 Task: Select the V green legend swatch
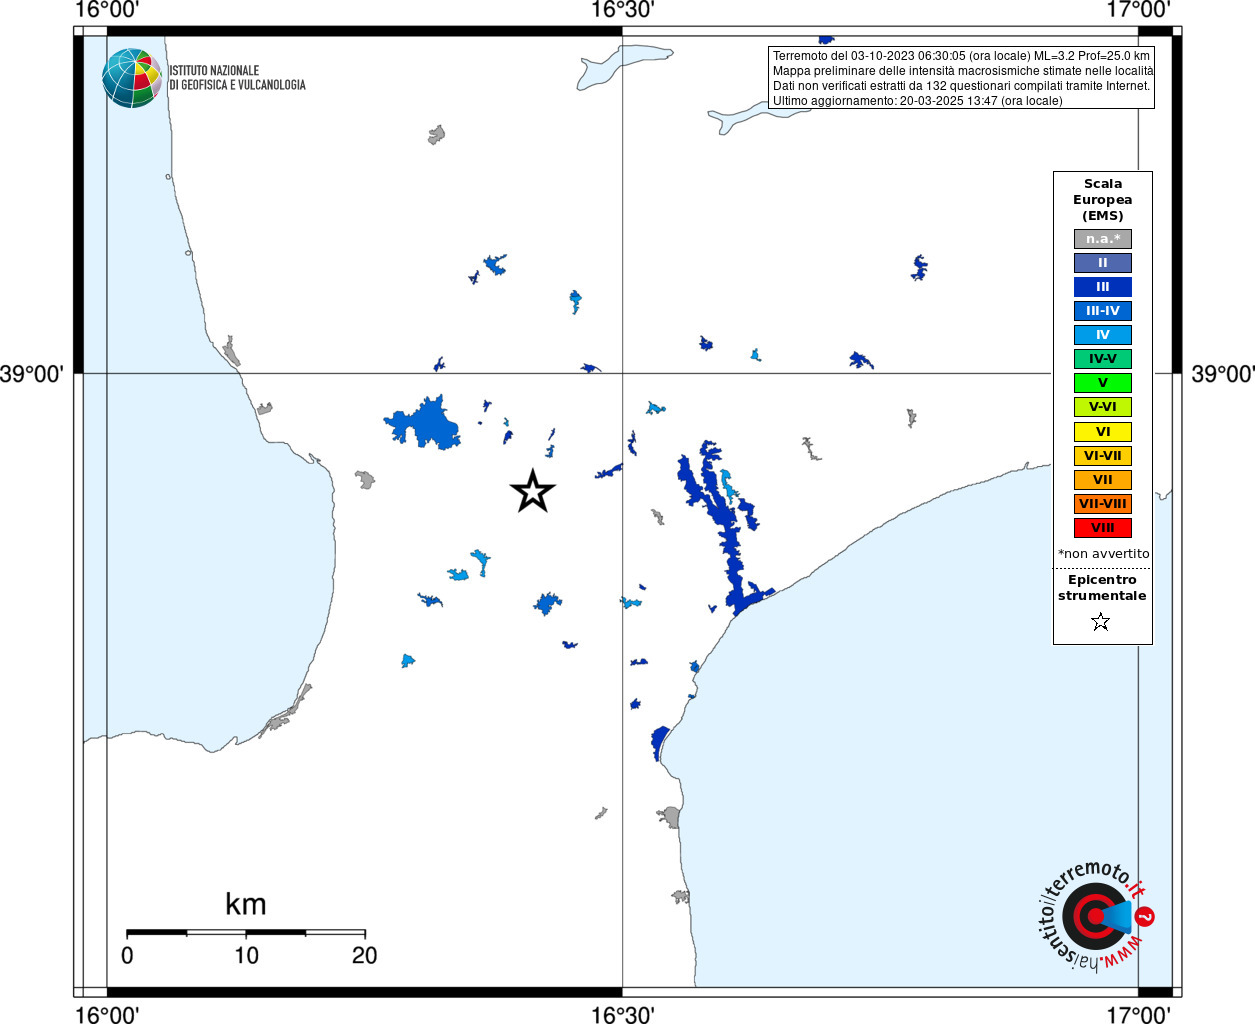pos(1102,383)
